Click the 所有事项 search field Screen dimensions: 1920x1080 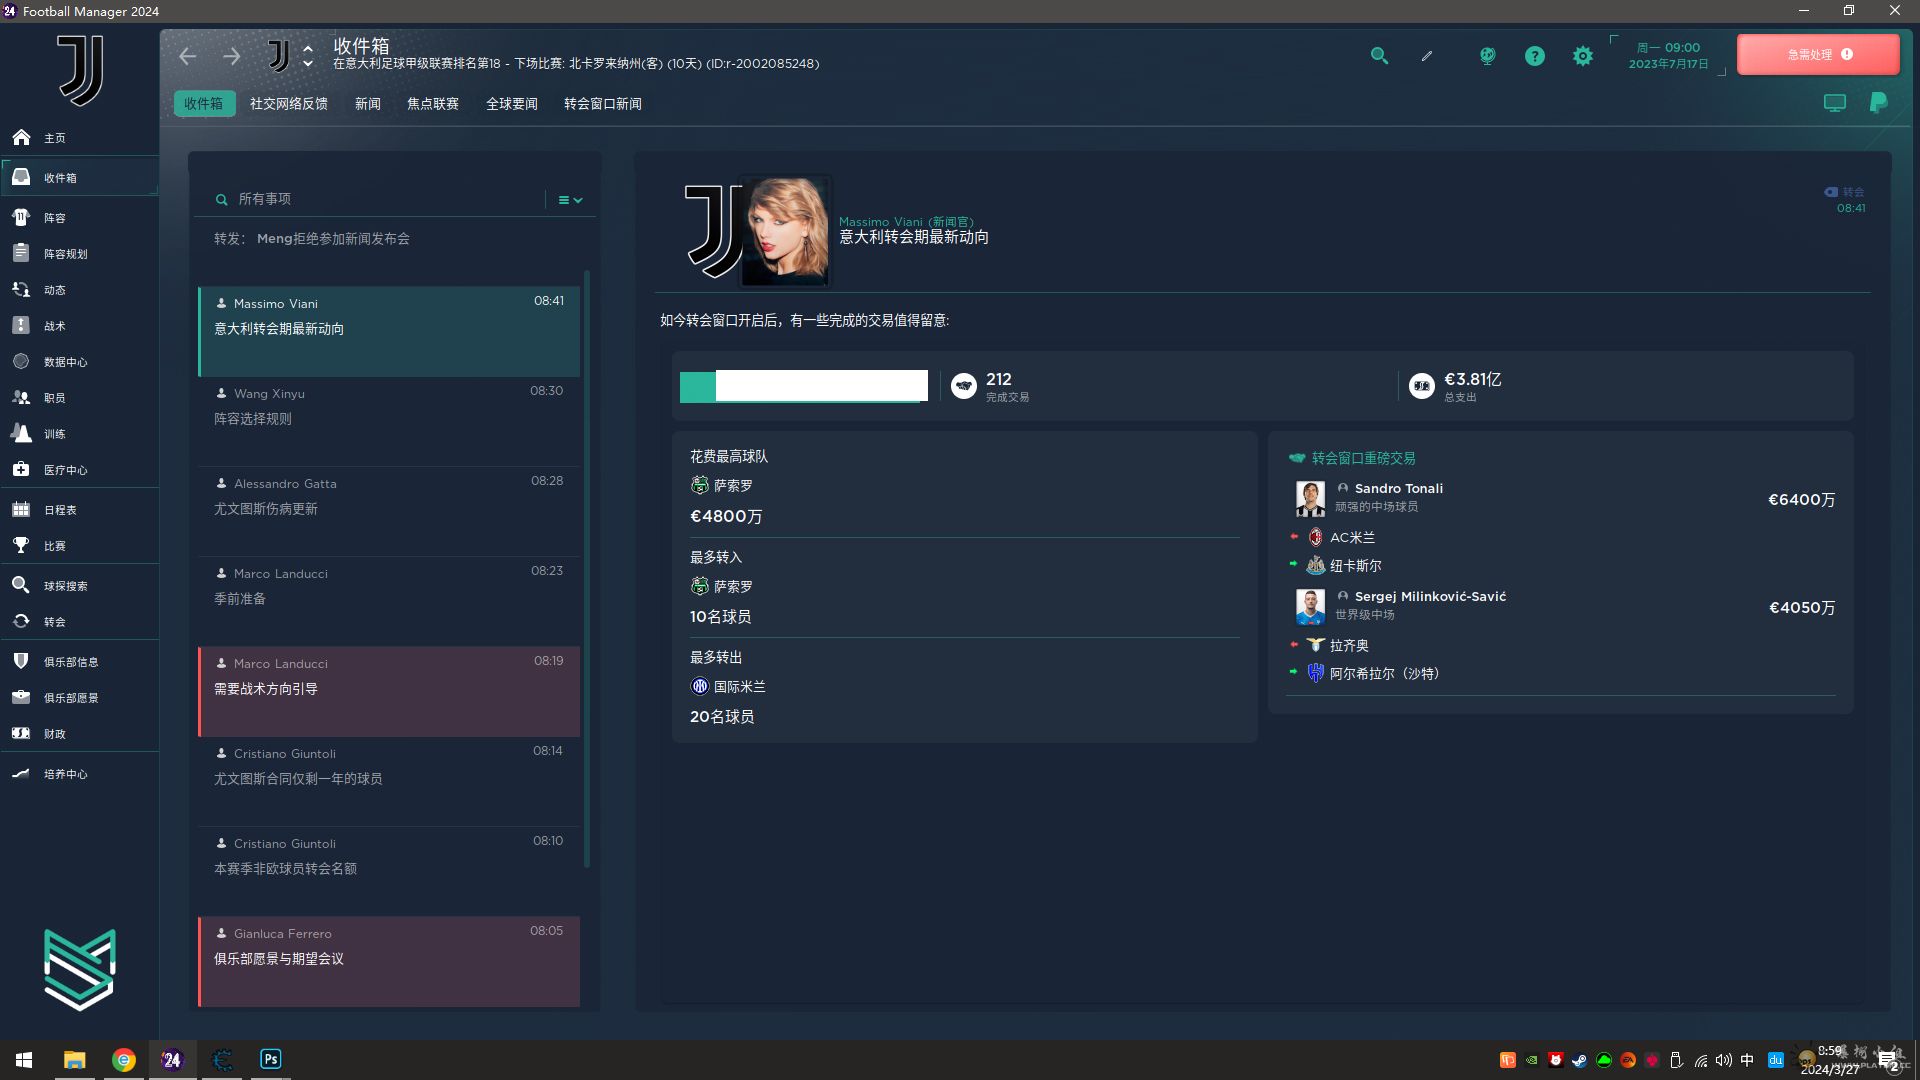click(380, 199)
